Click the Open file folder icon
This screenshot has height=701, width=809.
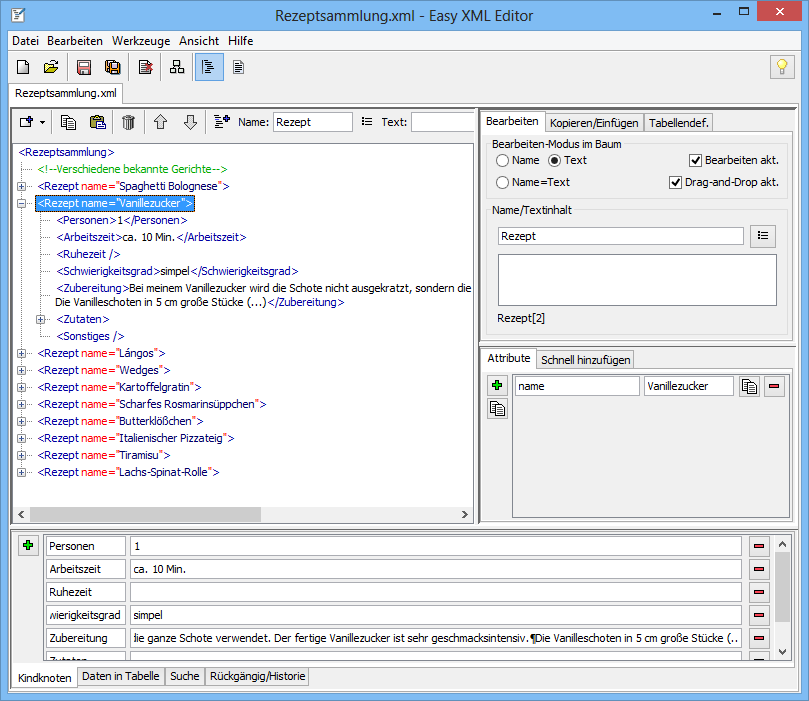pos(51,67)
